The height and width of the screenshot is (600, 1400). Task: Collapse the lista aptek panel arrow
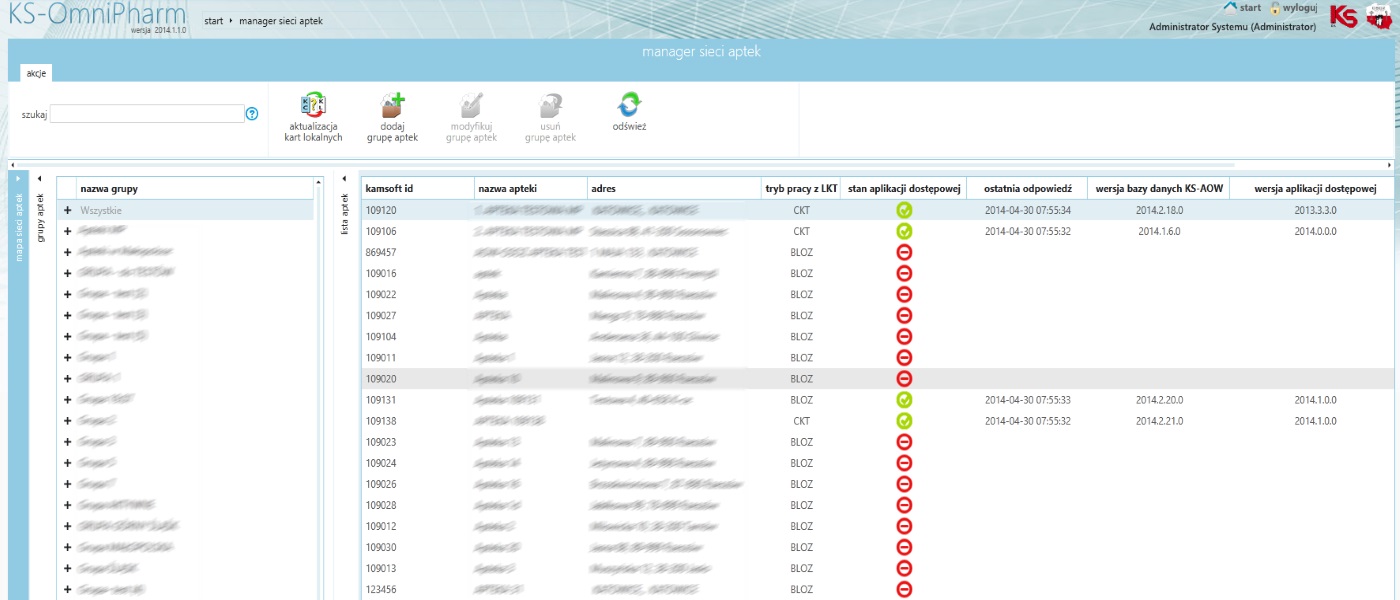344,179
